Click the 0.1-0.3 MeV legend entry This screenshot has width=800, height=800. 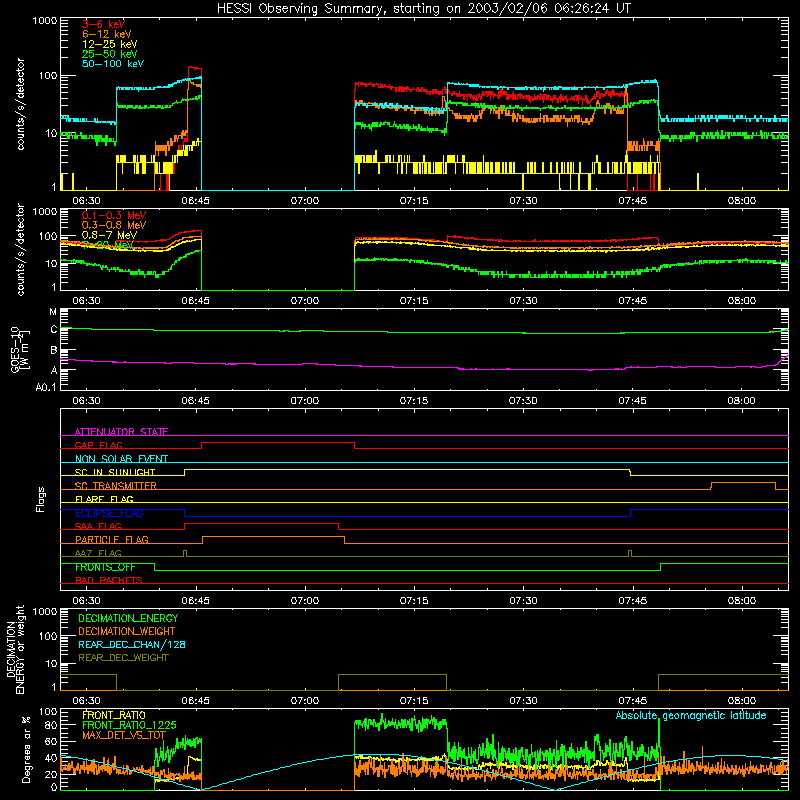pyautogui.click(x=114, y=215)
